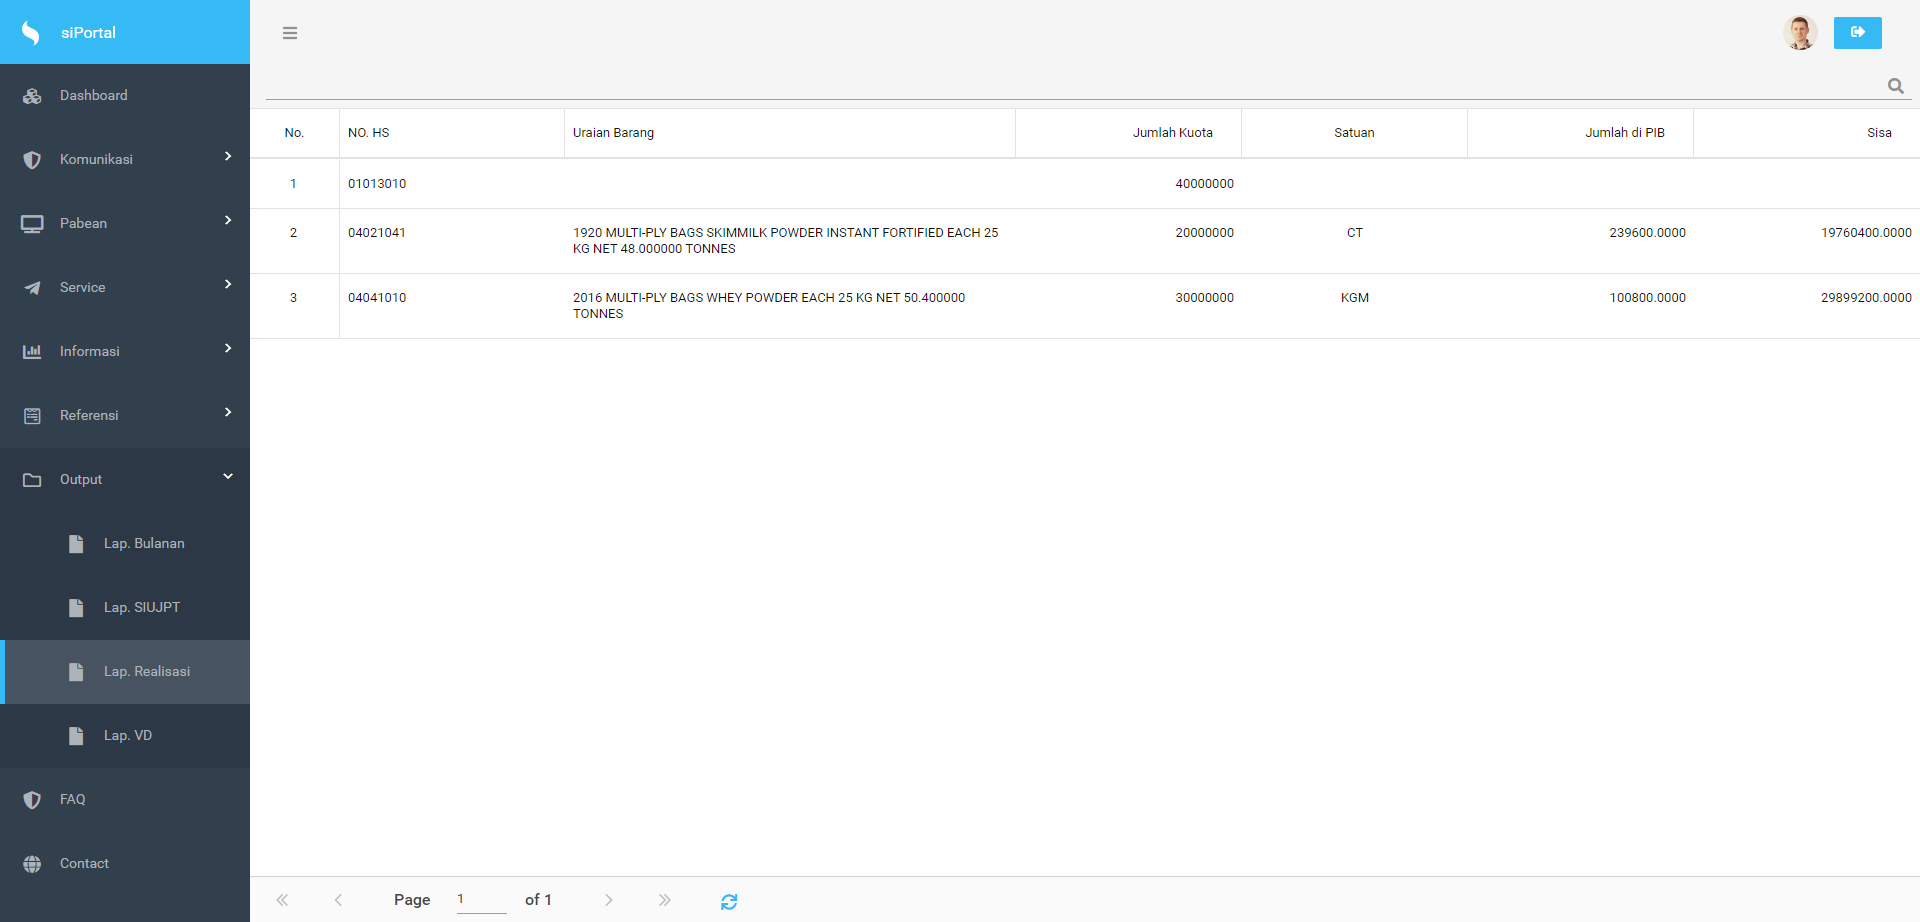The height and width of the screenshot is (922, 1920).
Task: Go to next page arrow
Action: pyautogui.click(x=609, y=900)
